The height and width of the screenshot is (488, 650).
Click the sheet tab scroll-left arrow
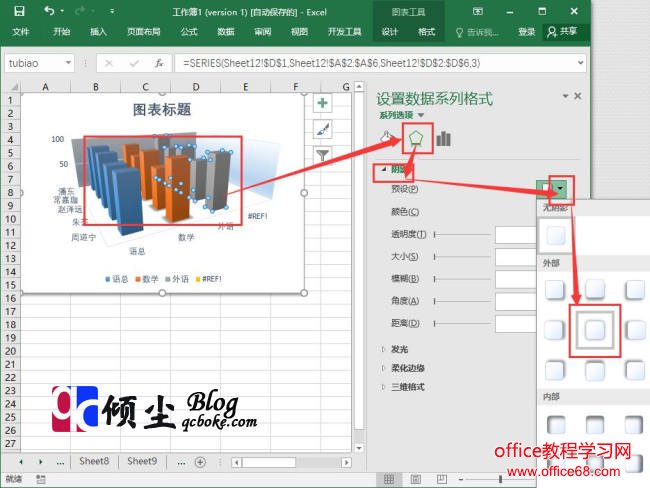coord(21,461)
